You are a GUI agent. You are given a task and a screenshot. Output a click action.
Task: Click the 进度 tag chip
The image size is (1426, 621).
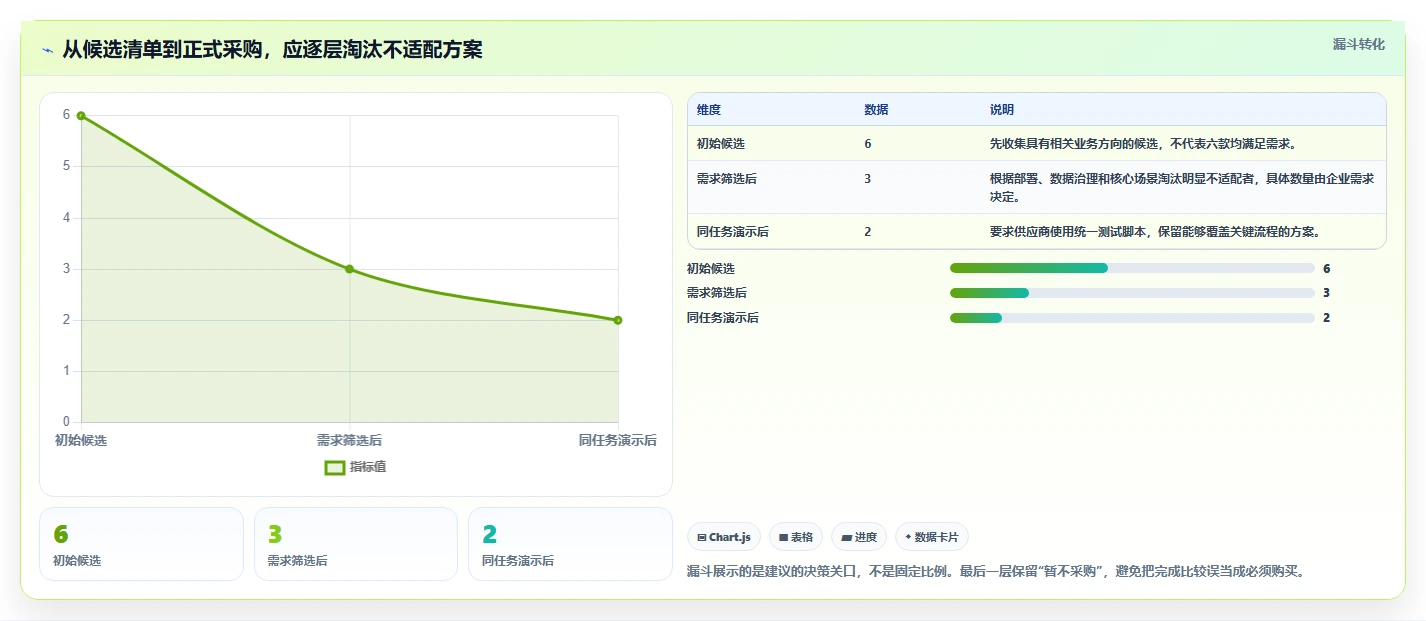(859, 537)
